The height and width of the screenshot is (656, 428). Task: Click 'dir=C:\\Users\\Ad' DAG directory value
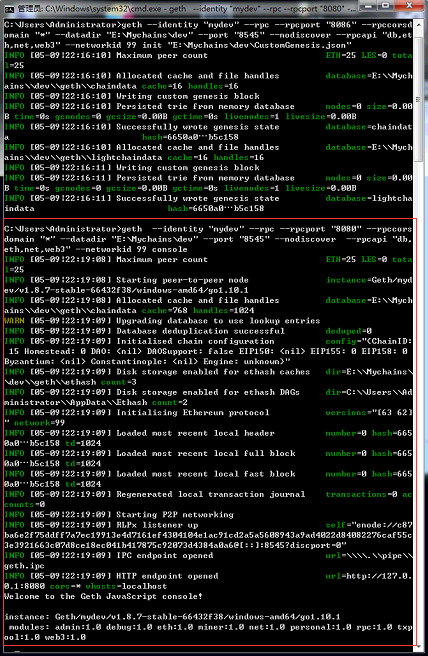tap(369, 392)
